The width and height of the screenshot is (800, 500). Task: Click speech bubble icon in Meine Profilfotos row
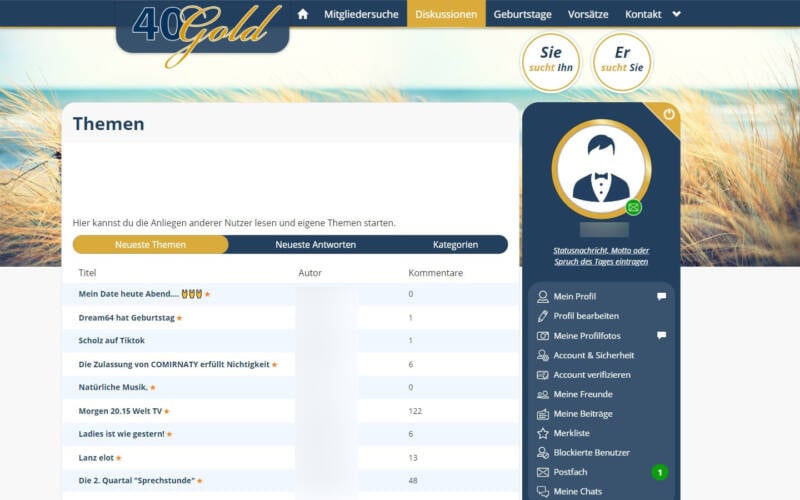[x=662, y=335]
